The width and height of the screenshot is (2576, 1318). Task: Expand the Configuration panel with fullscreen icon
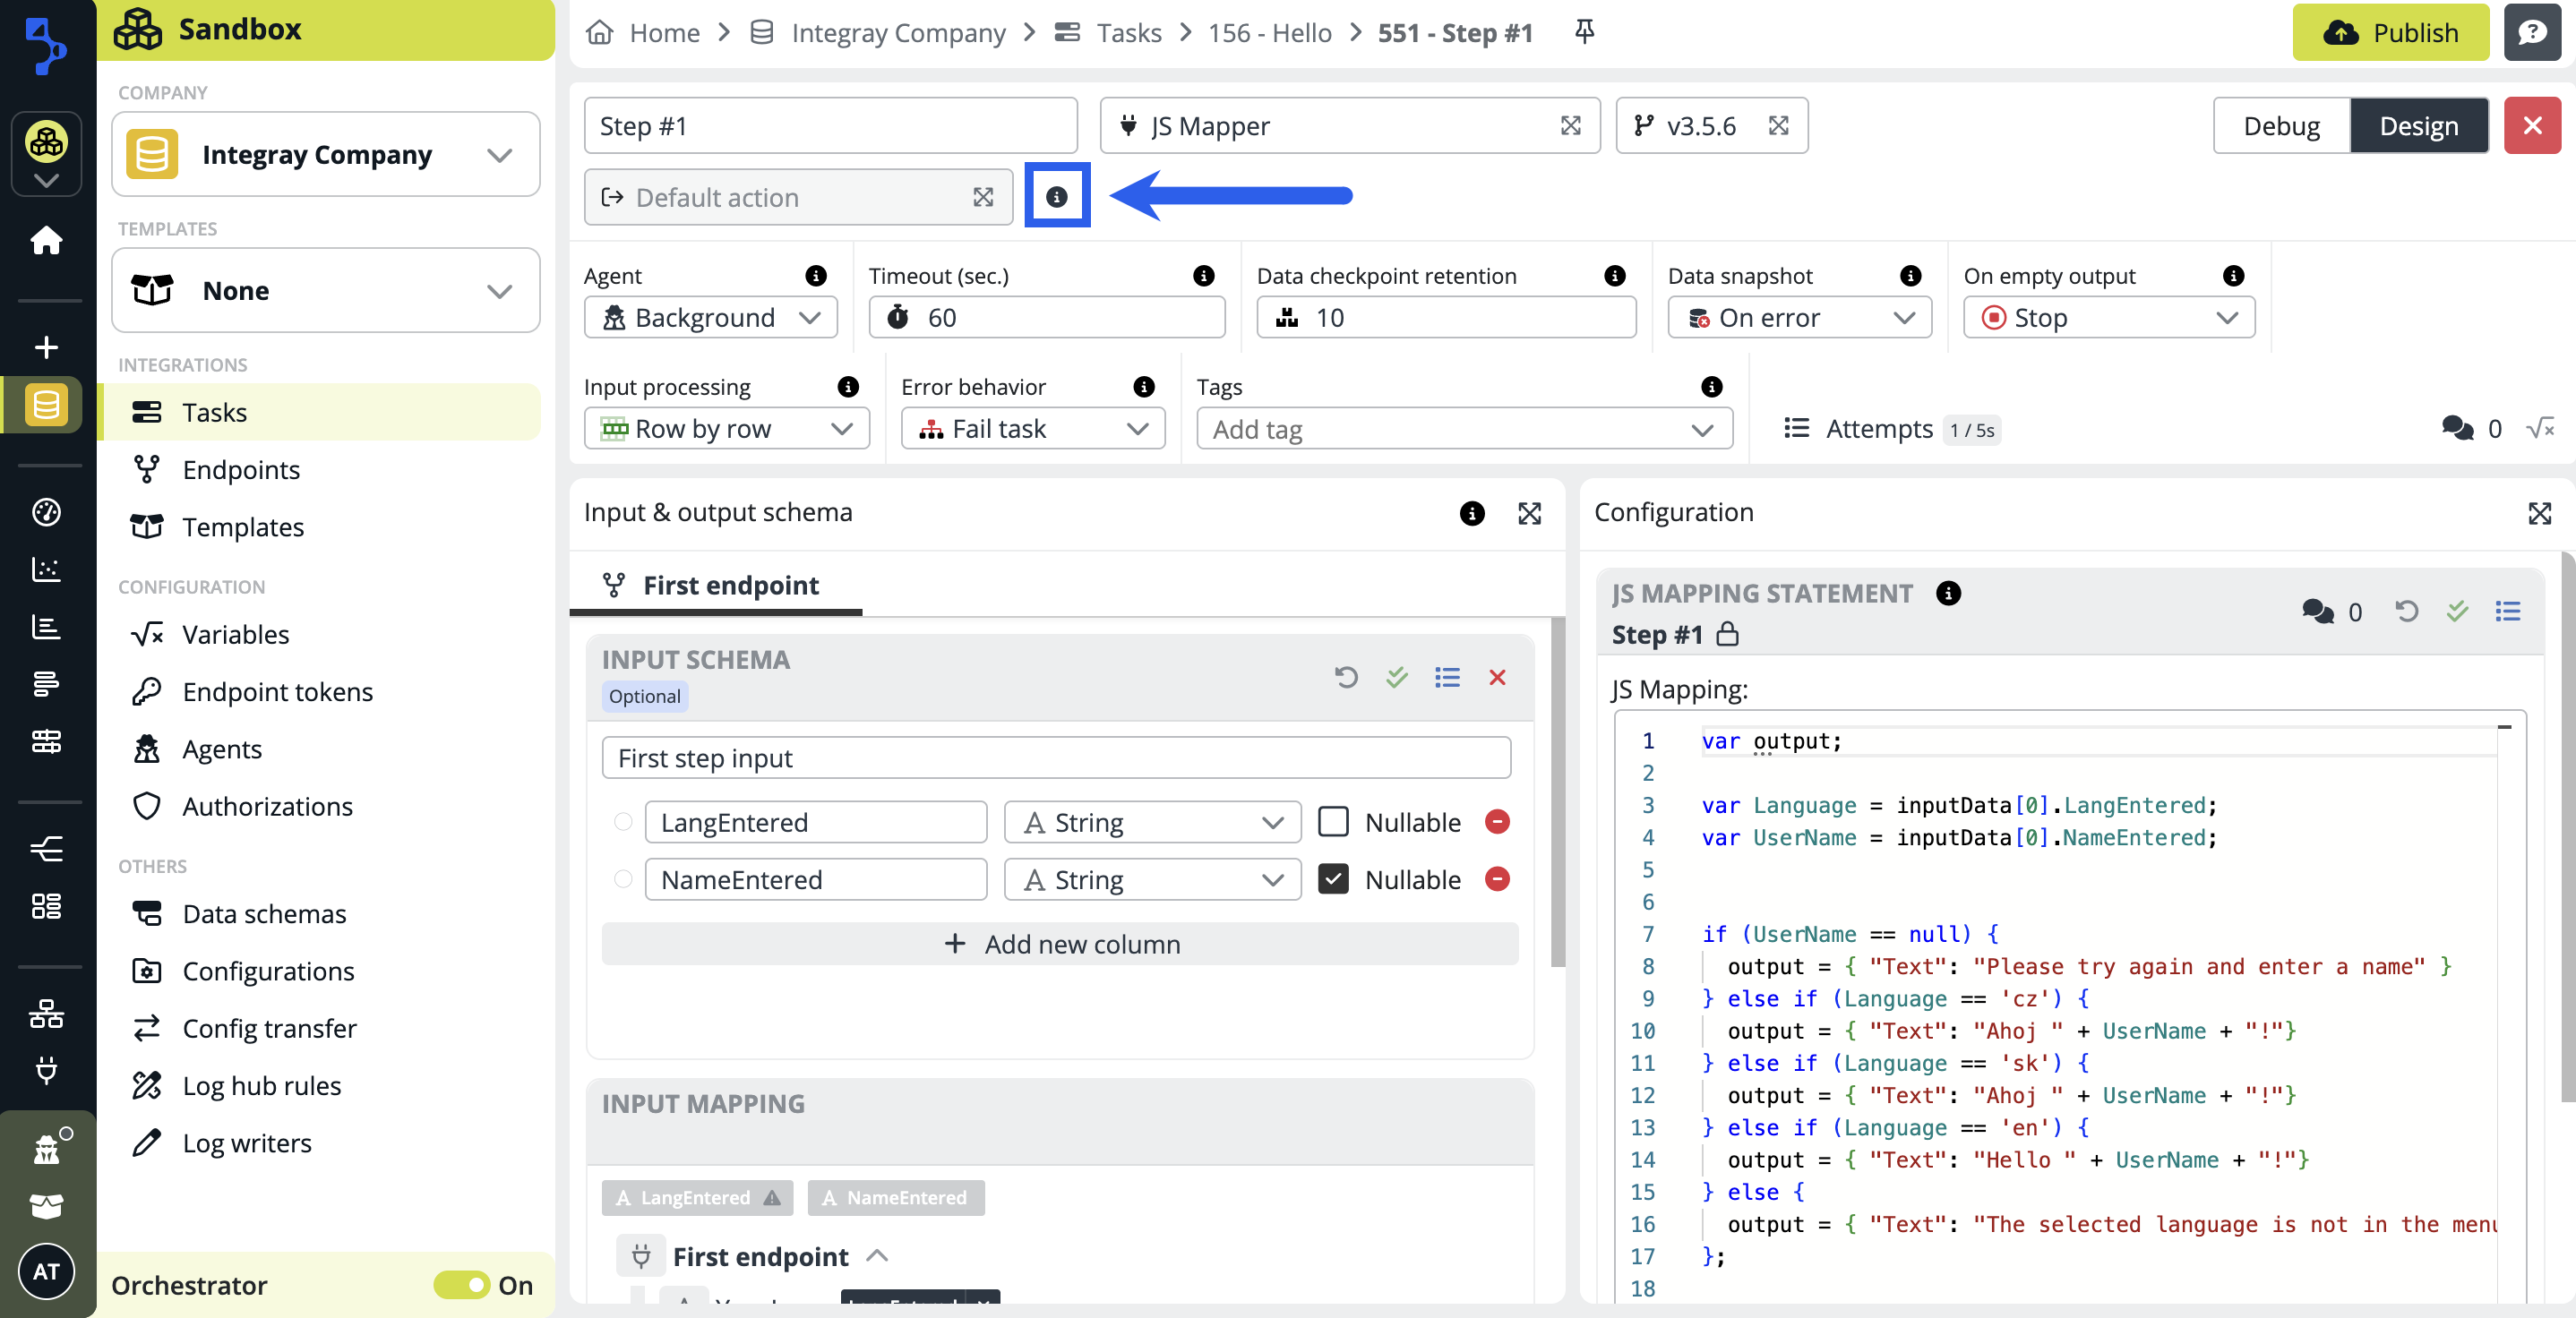[2539, 513]
